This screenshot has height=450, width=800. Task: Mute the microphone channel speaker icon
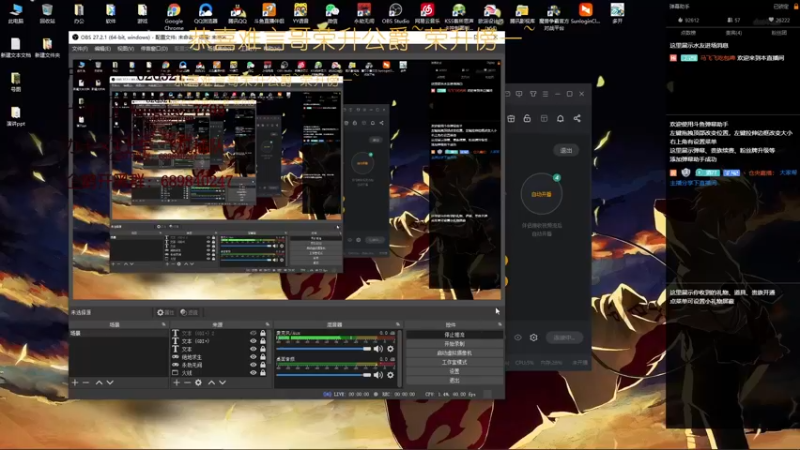(x=378, y=348)
